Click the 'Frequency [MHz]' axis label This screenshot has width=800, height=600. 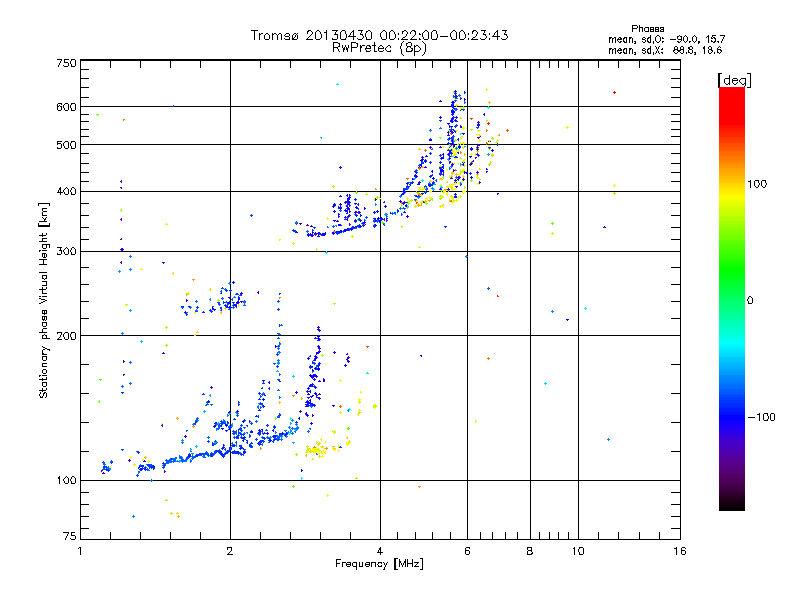click(x=379, y=564)
